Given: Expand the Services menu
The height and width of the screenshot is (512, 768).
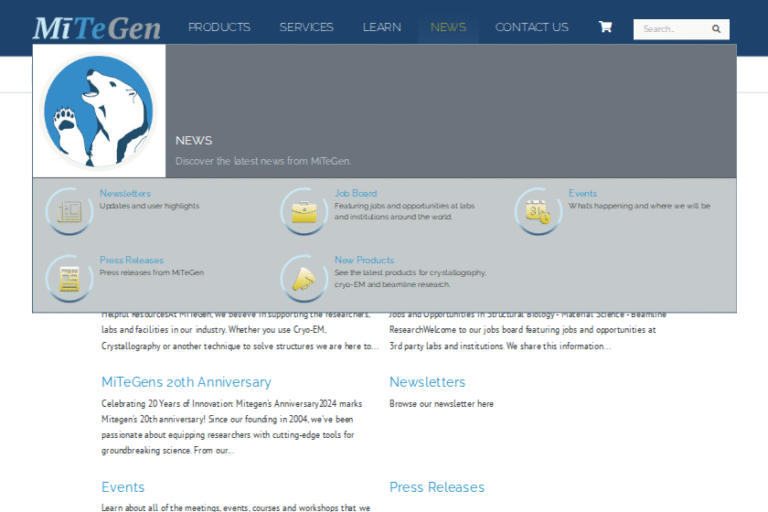Looking at the screenshot, I should [306, 27].
